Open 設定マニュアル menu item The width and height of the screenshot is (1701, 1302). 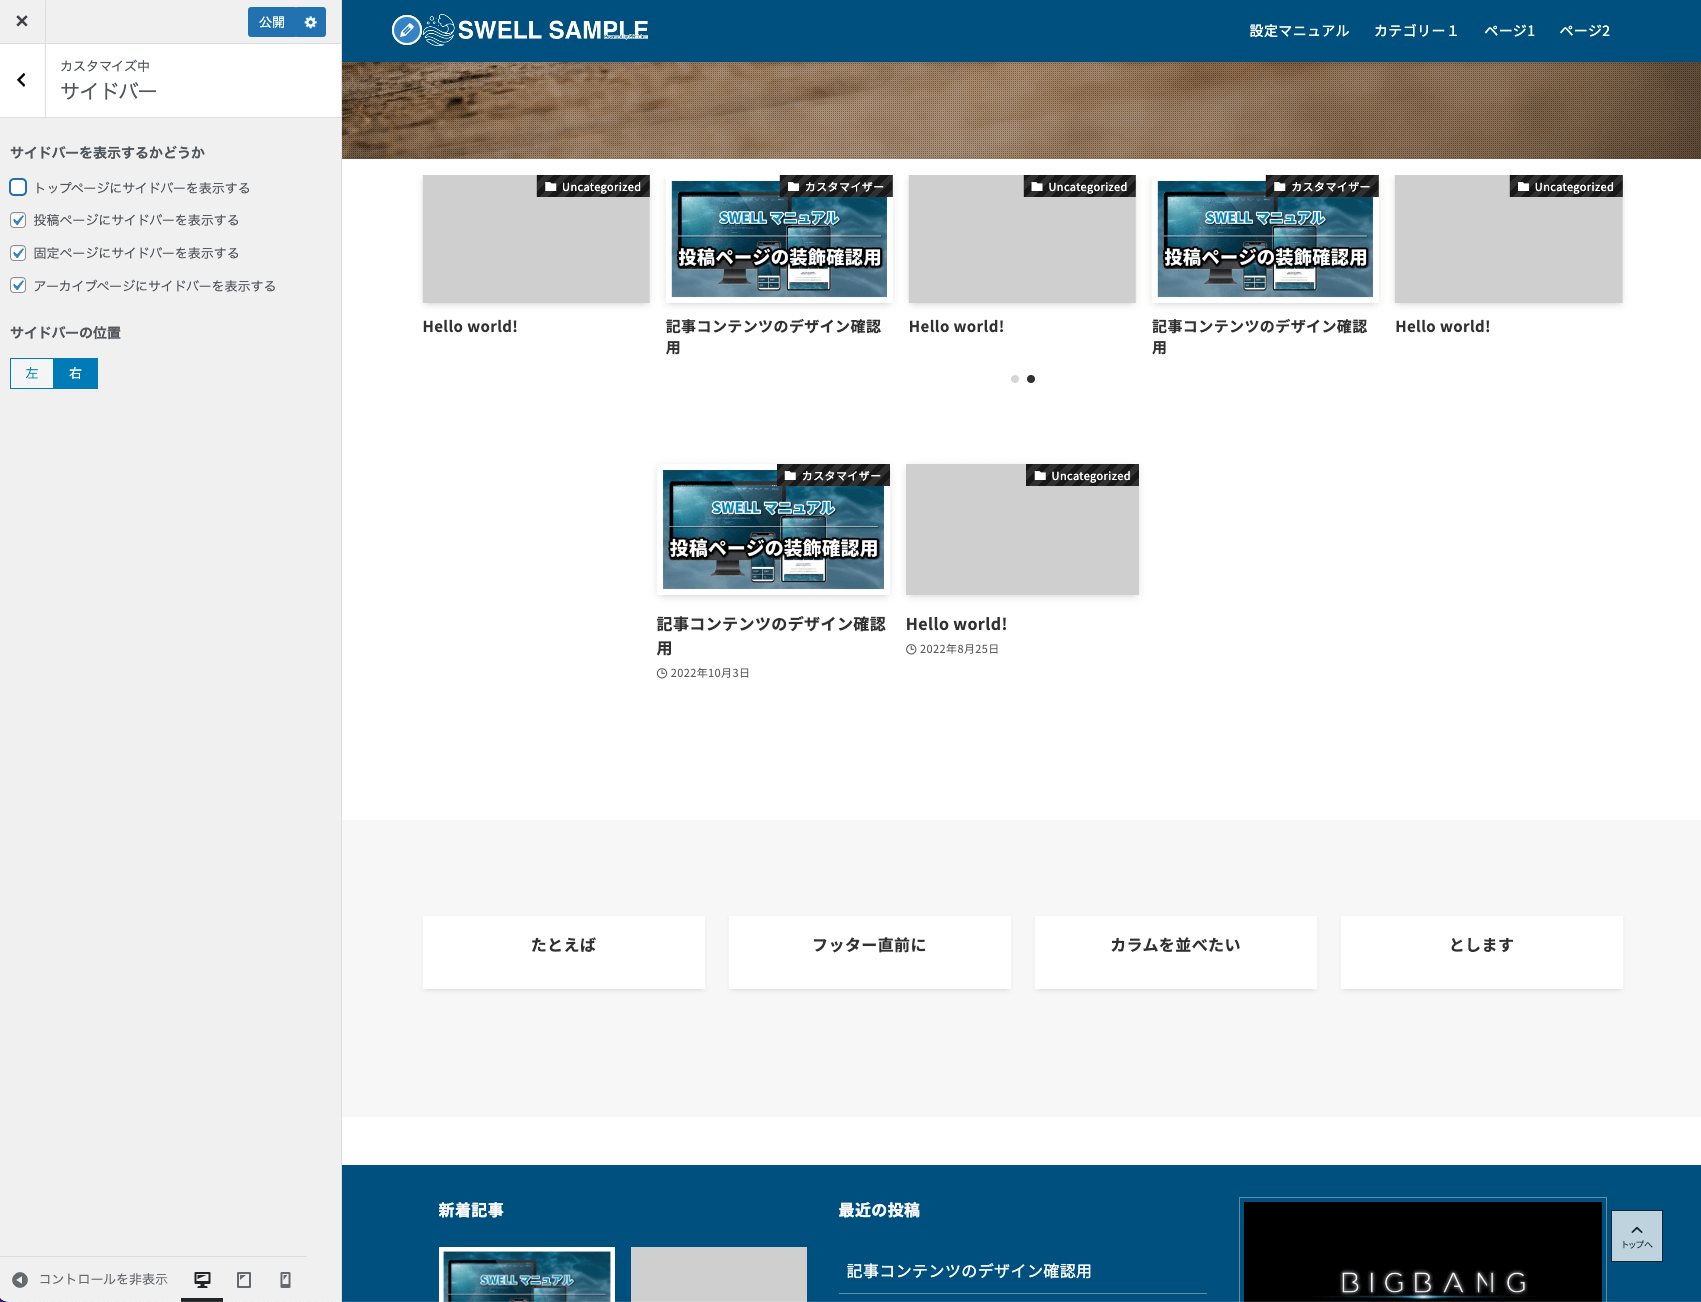click(x=1299, y=31)
